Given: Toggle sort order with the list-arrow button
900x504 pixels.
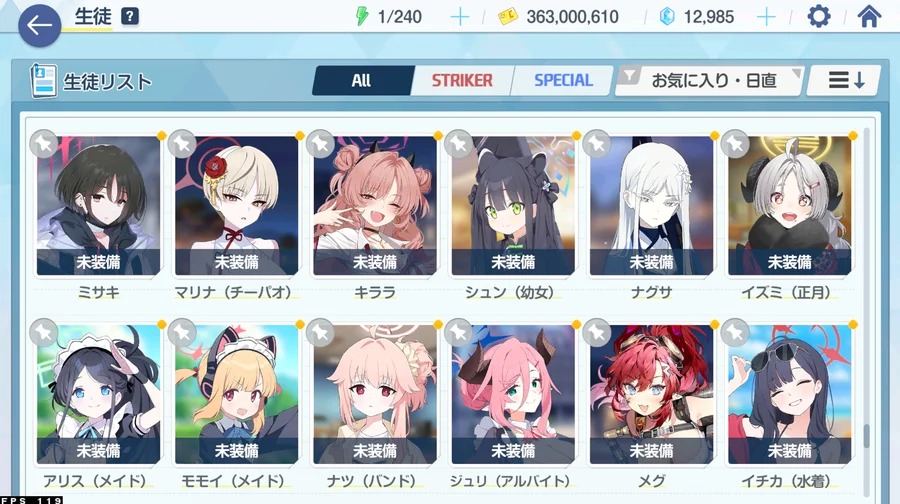Looking at the screenshot, I should (x=844, y=80).
